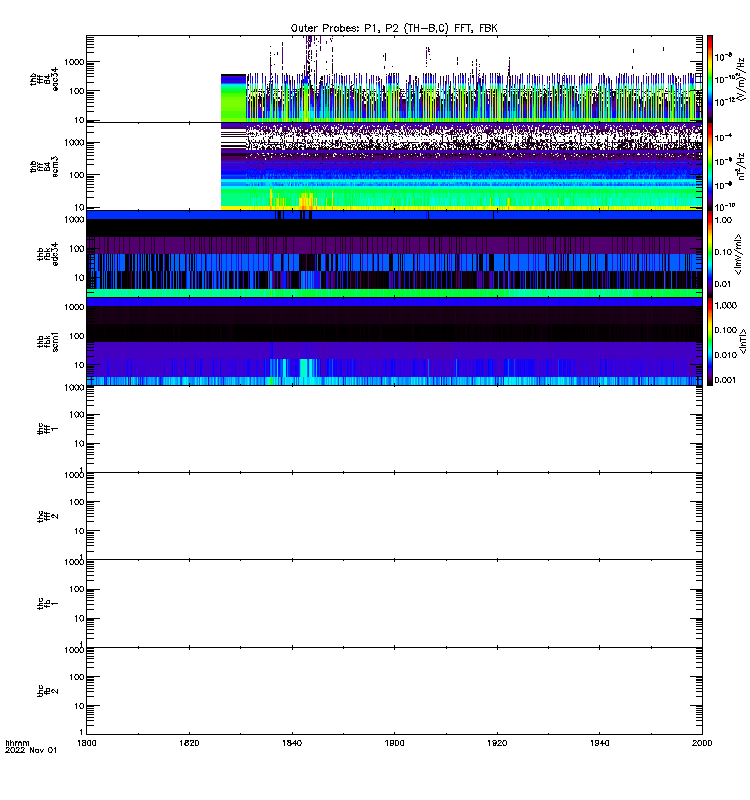Click the '1.00' tick on the mV/m color bar
The image size is (750, 800).
[723, 220]
